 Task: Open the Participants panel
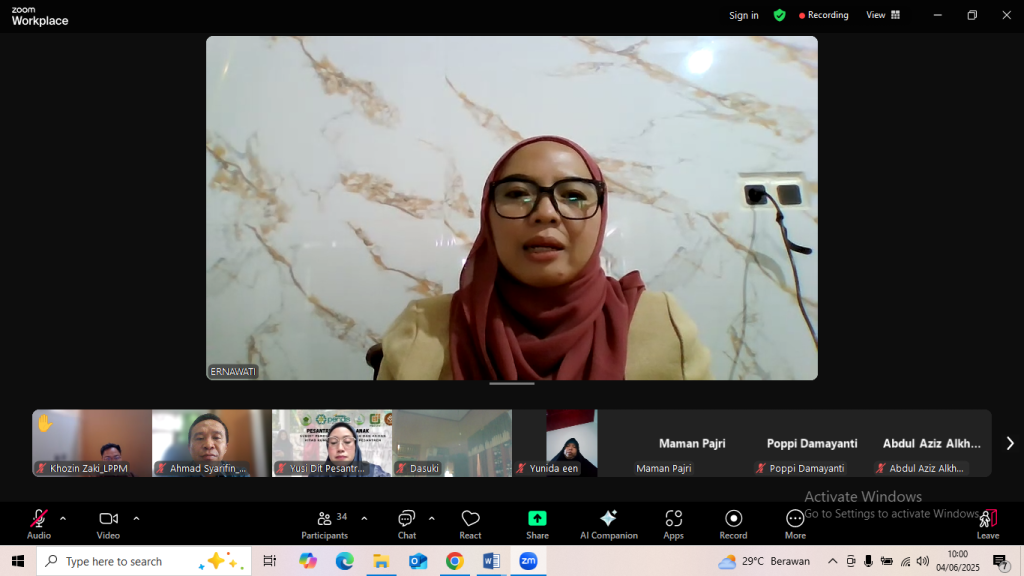325,524
